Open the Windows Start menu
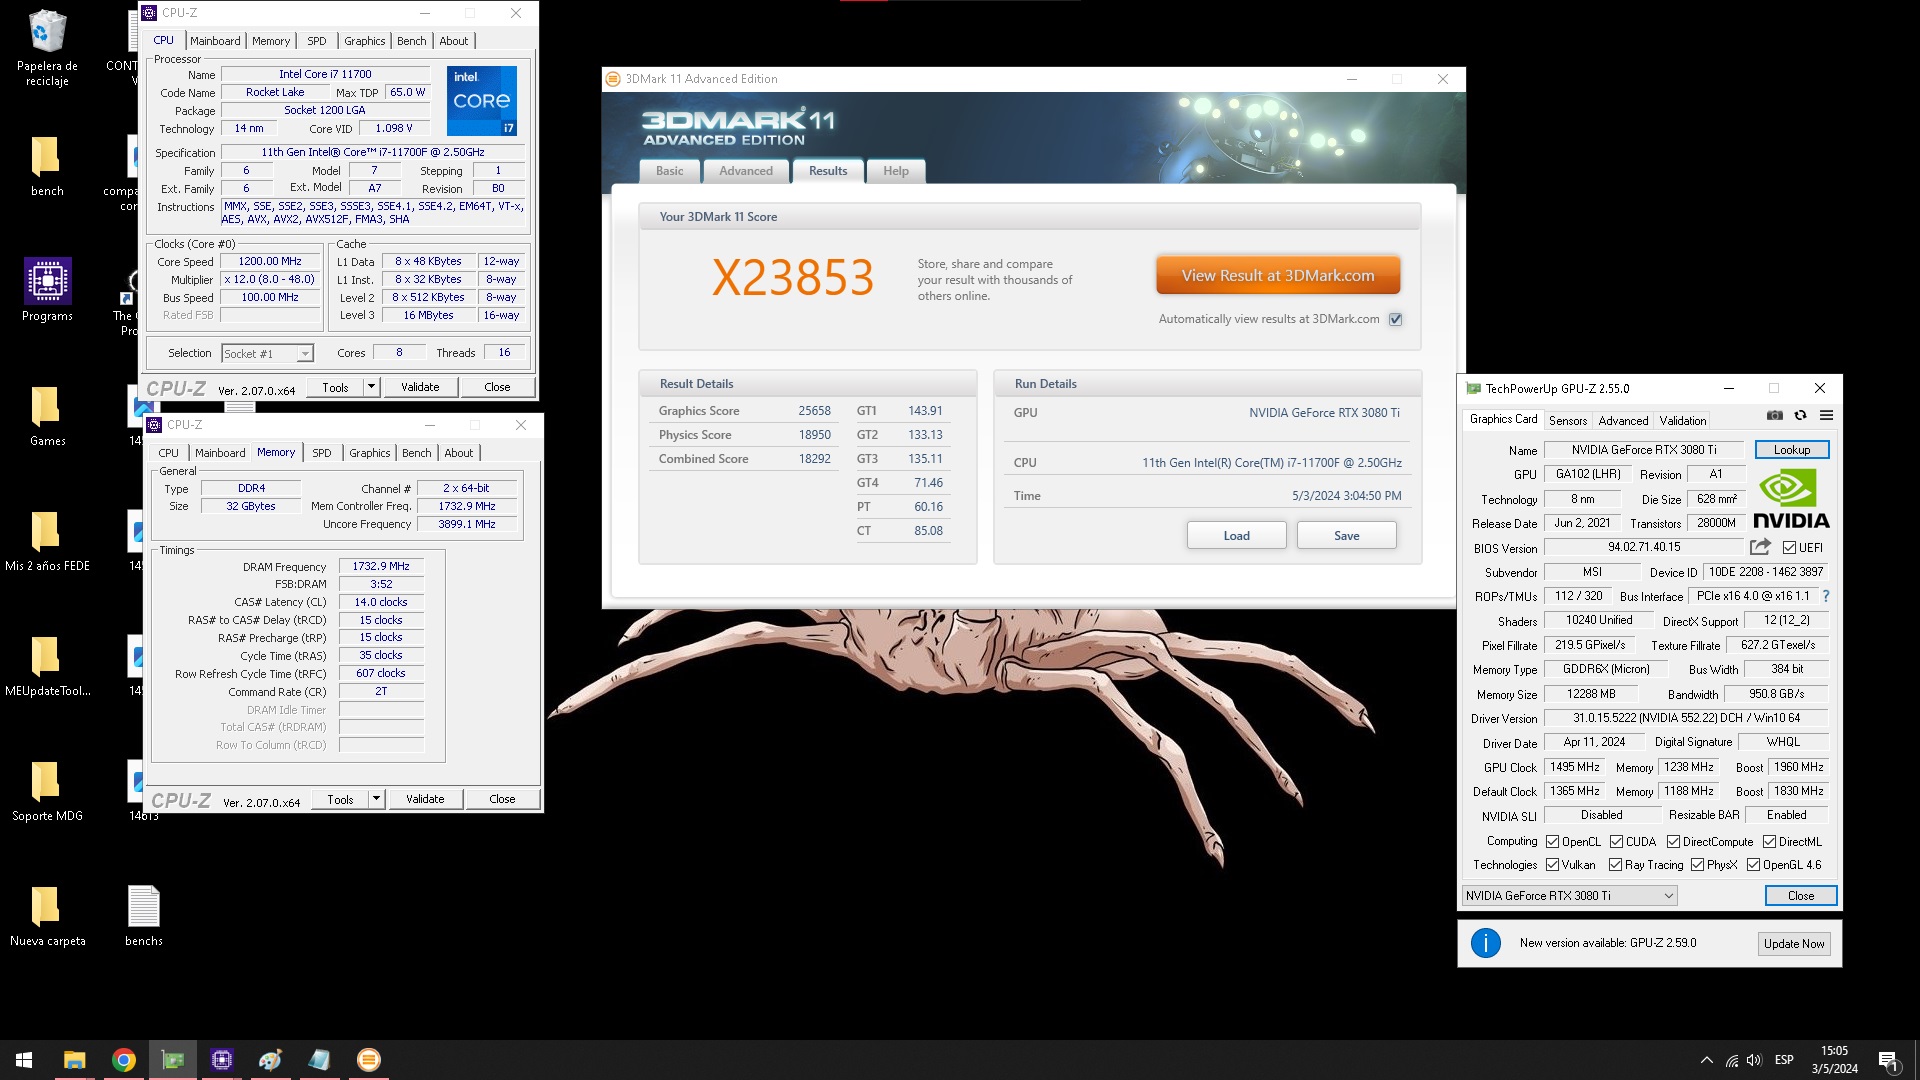Image resolution: width=1920 pixels, height=1080 pixels. pyautogui.click(x=24, y=1060)
